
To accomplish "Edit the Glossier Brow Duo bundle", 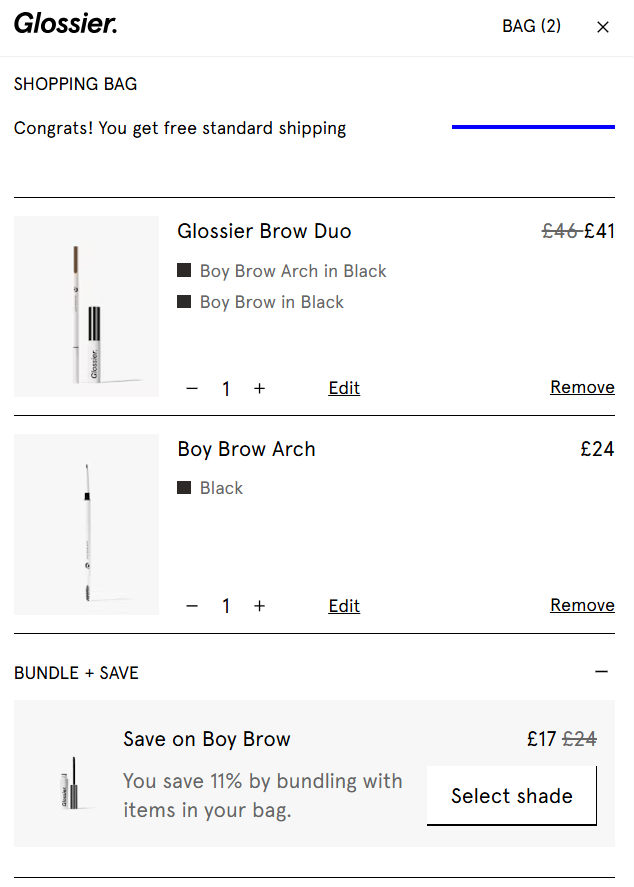I will (344, 388).
